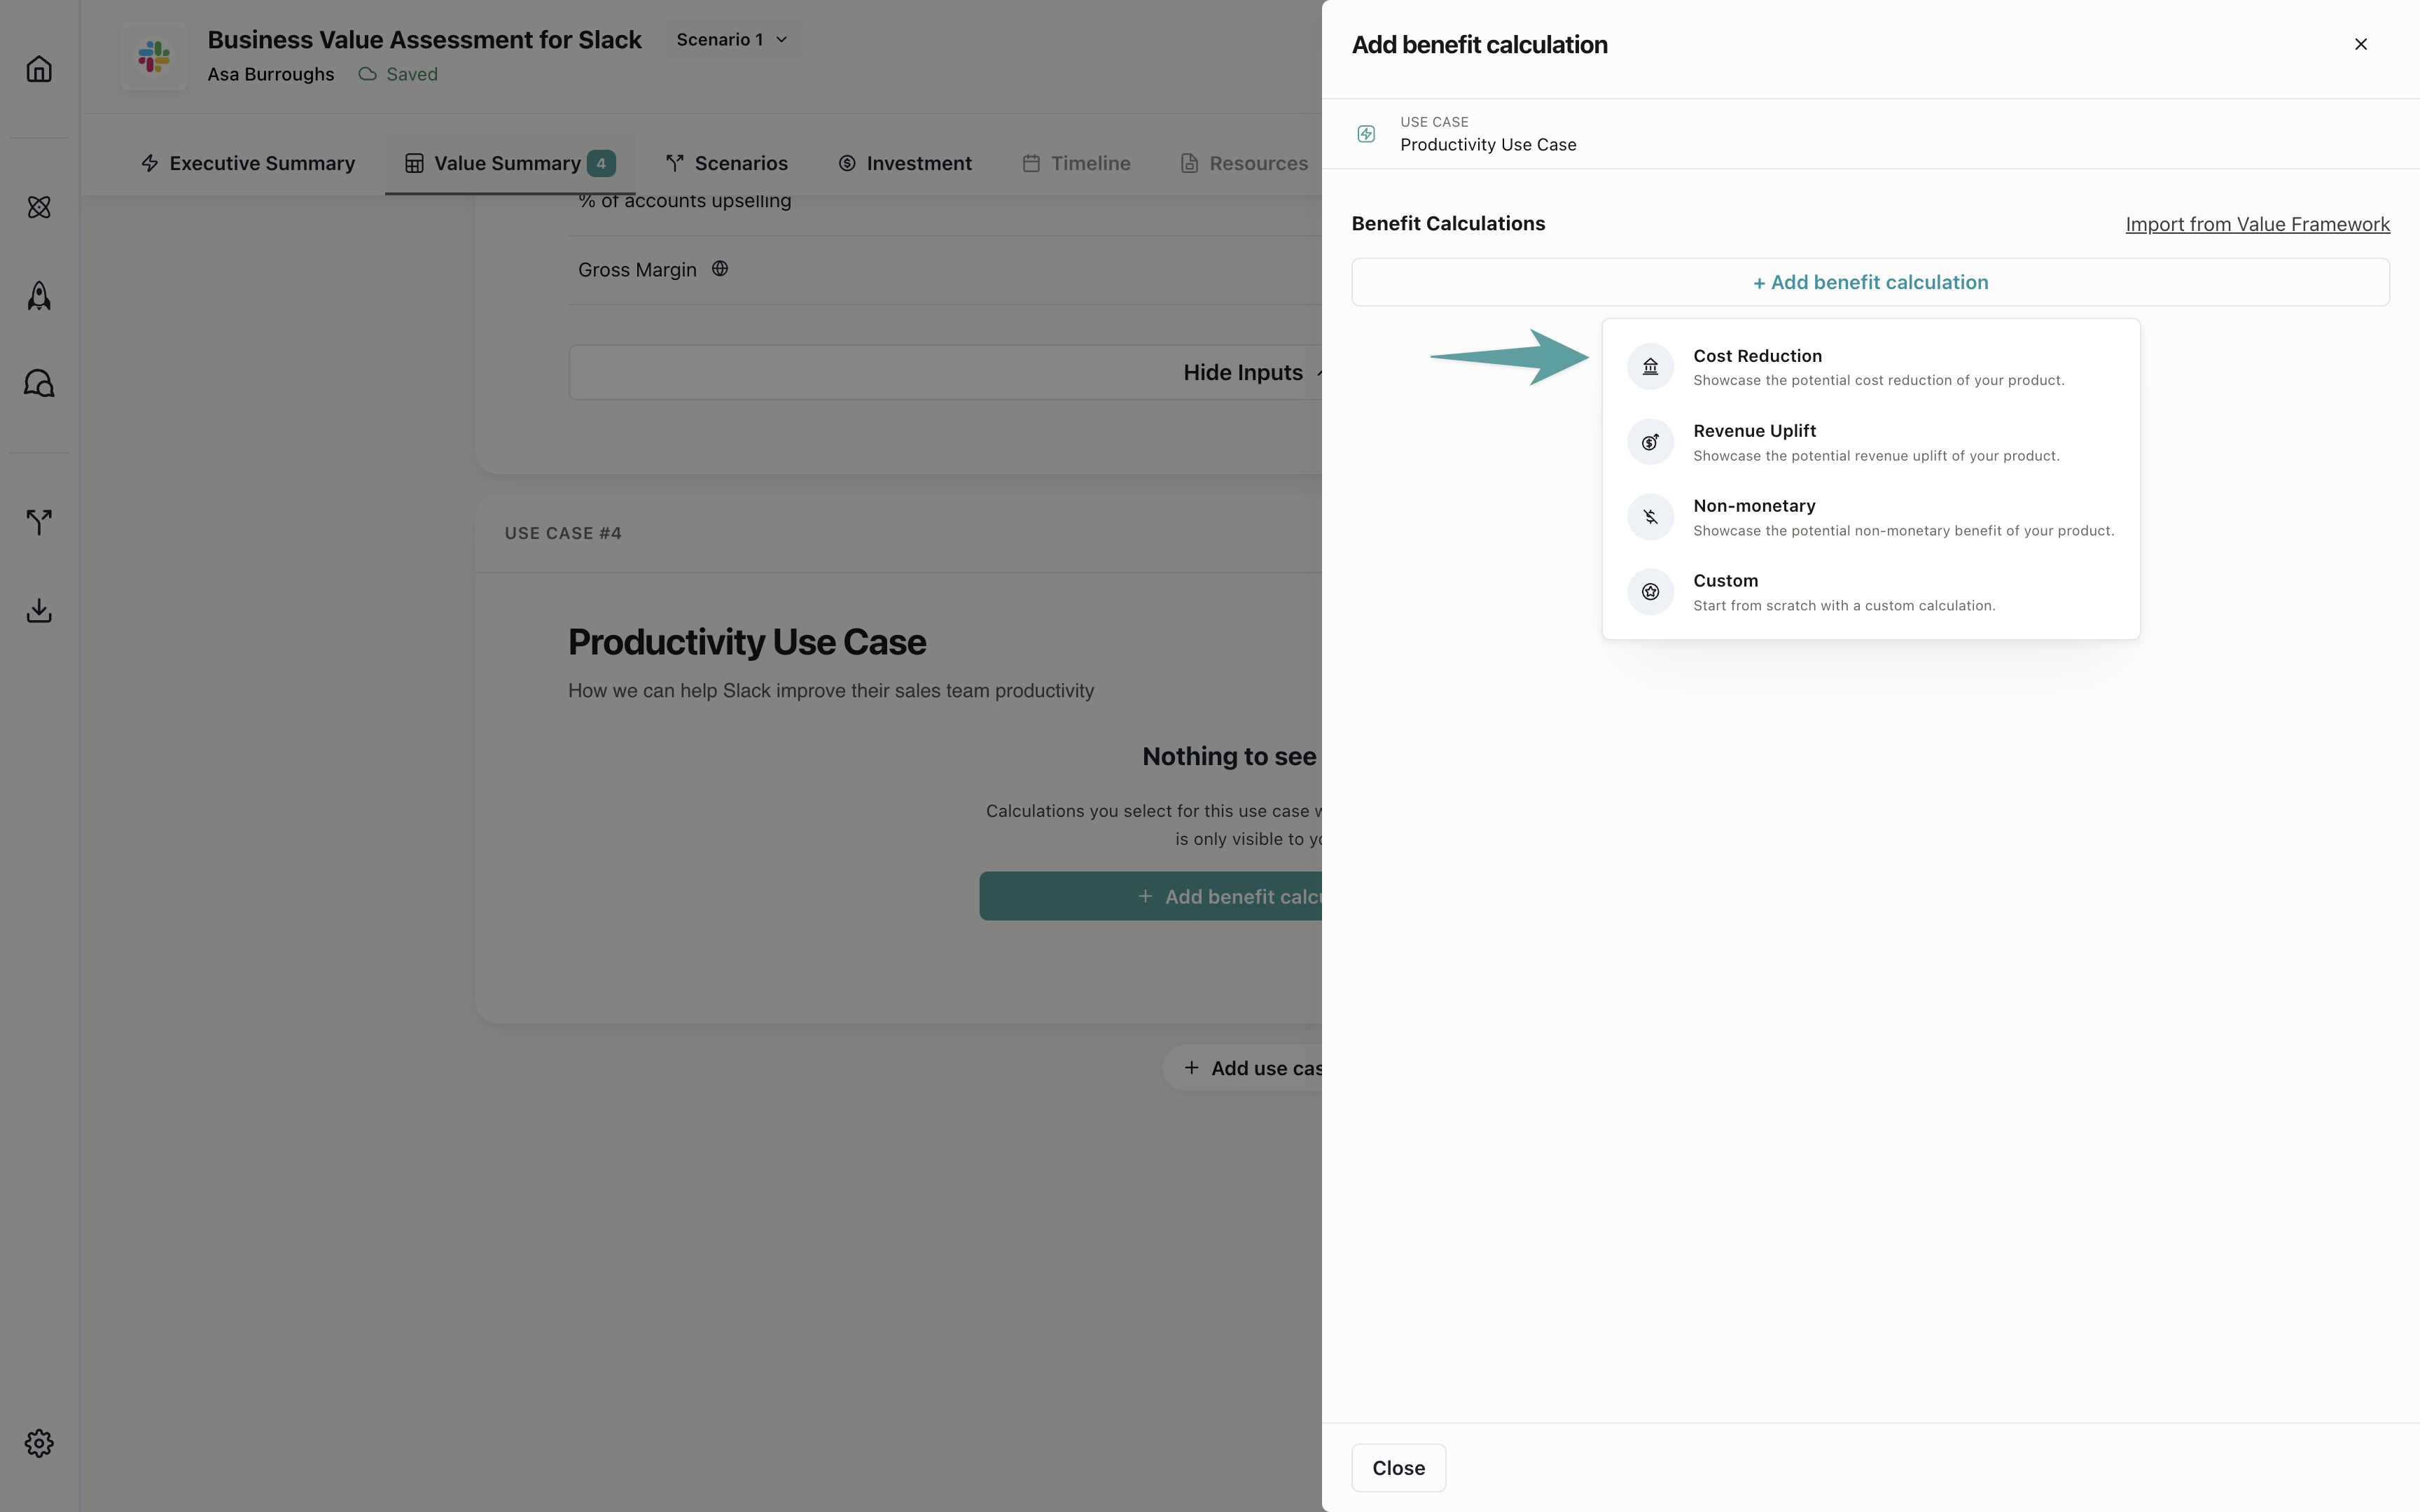Click the rocket icon in sidebar
This screenshot has width=2420, height=1512.
39,295
